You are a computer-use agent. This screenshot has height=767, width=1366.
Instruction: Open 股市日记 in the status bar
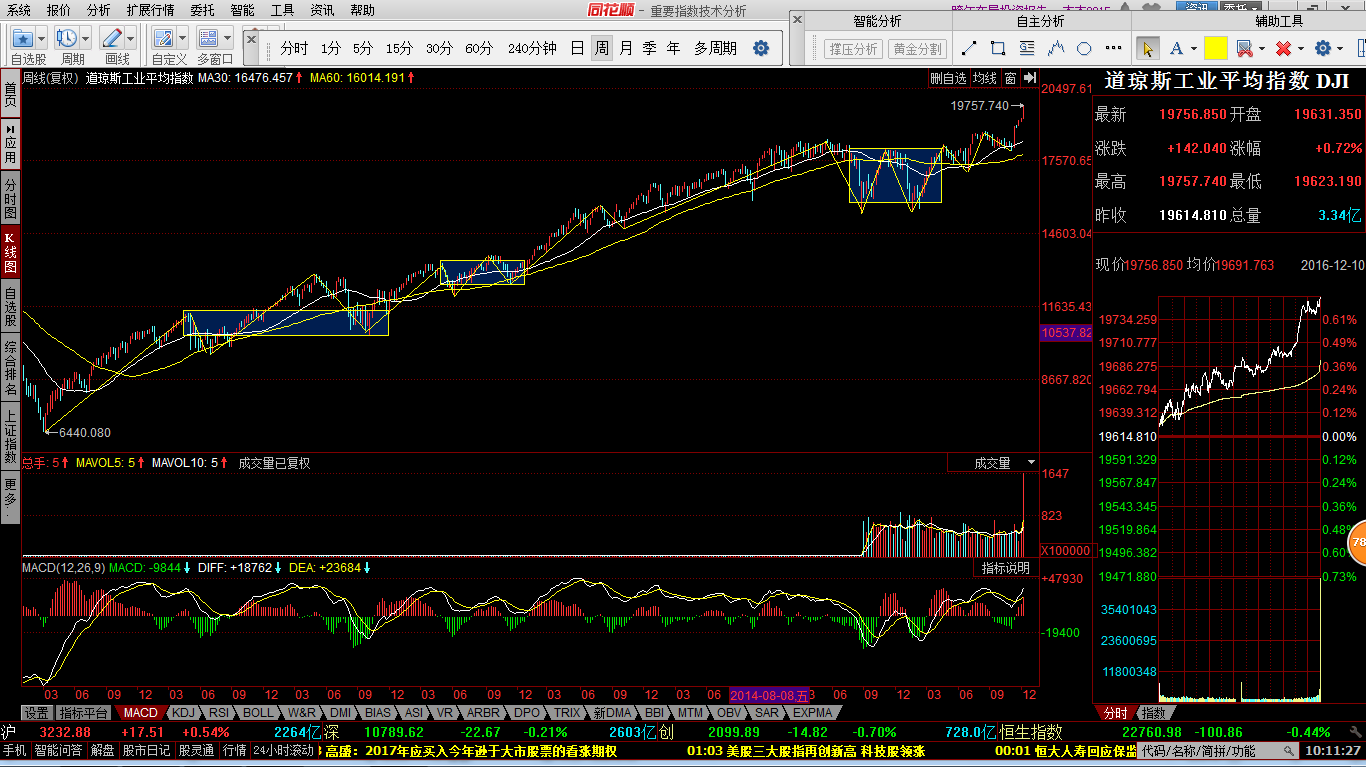click(146, 750)
